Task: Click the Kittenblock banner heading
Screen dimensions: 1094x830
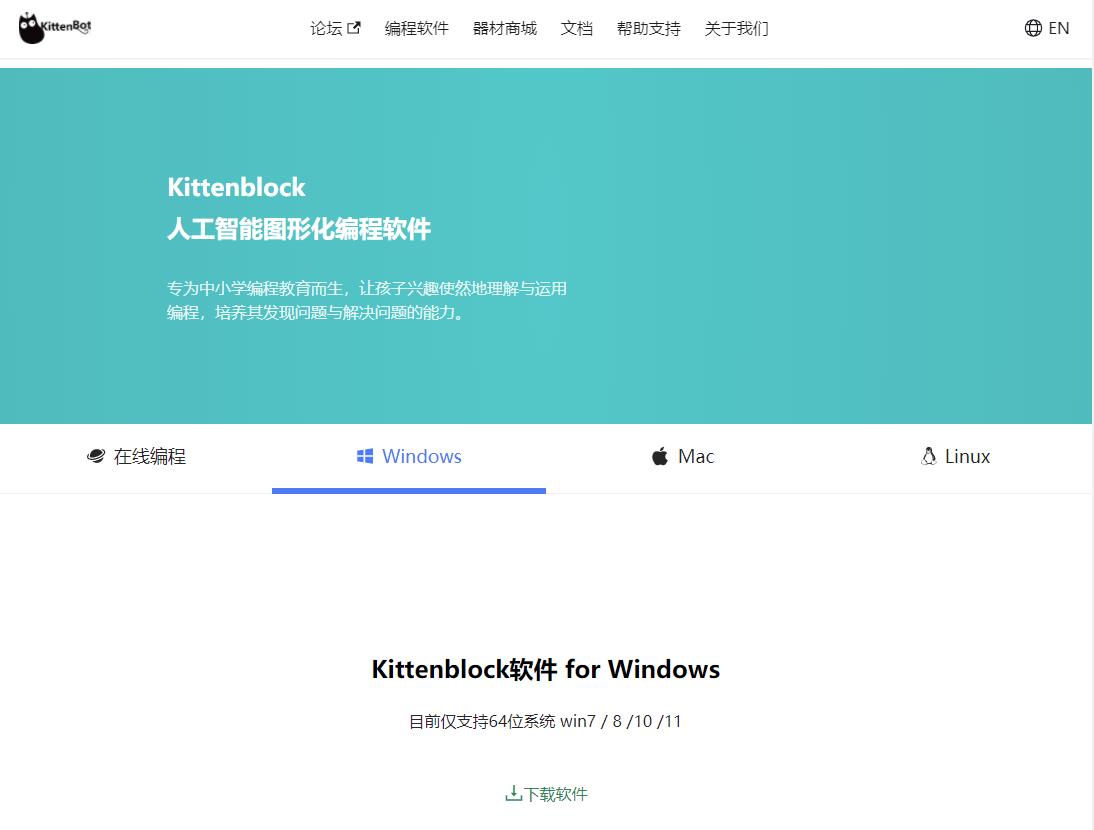Action: [x=237, y=187]
